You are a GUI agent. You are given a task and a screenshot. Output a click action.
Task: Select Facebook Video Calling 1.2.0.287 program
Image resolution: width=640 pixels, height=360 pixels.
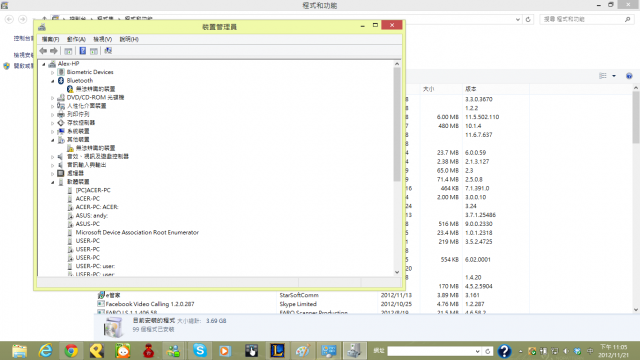pyautogui.click(x=150, y=304)
